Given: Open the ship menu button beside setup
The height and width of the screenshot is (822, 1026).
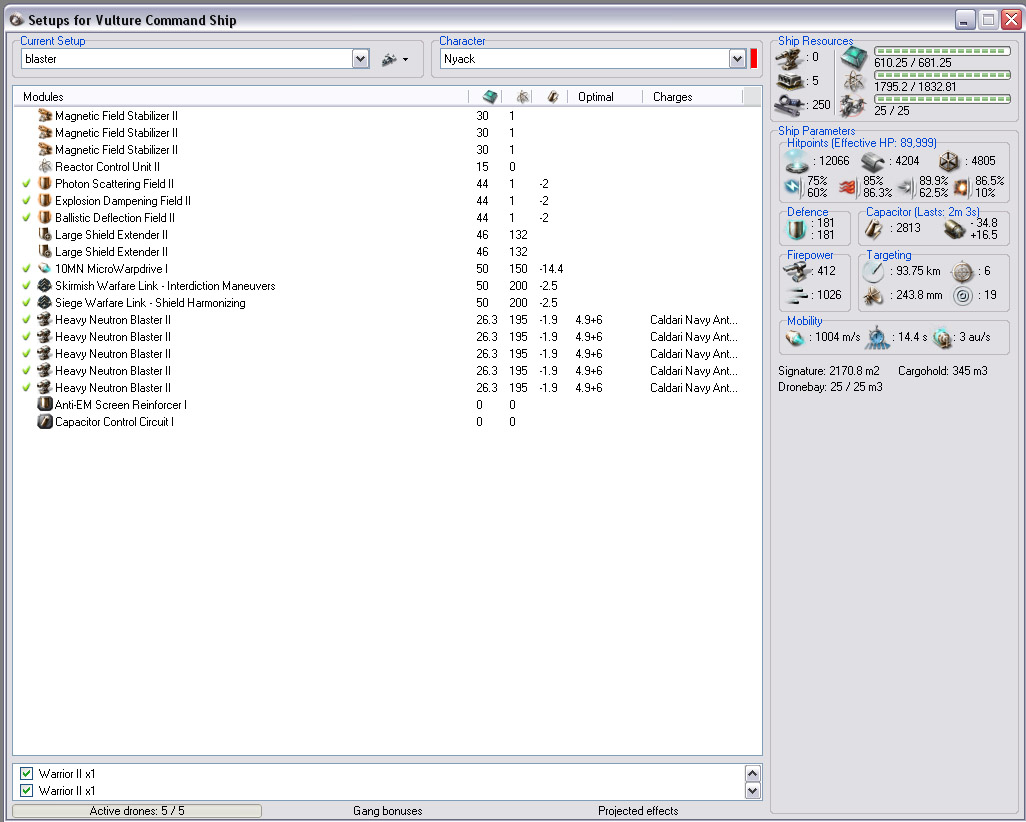Looking at the screenshot, I should coord(395,60).
